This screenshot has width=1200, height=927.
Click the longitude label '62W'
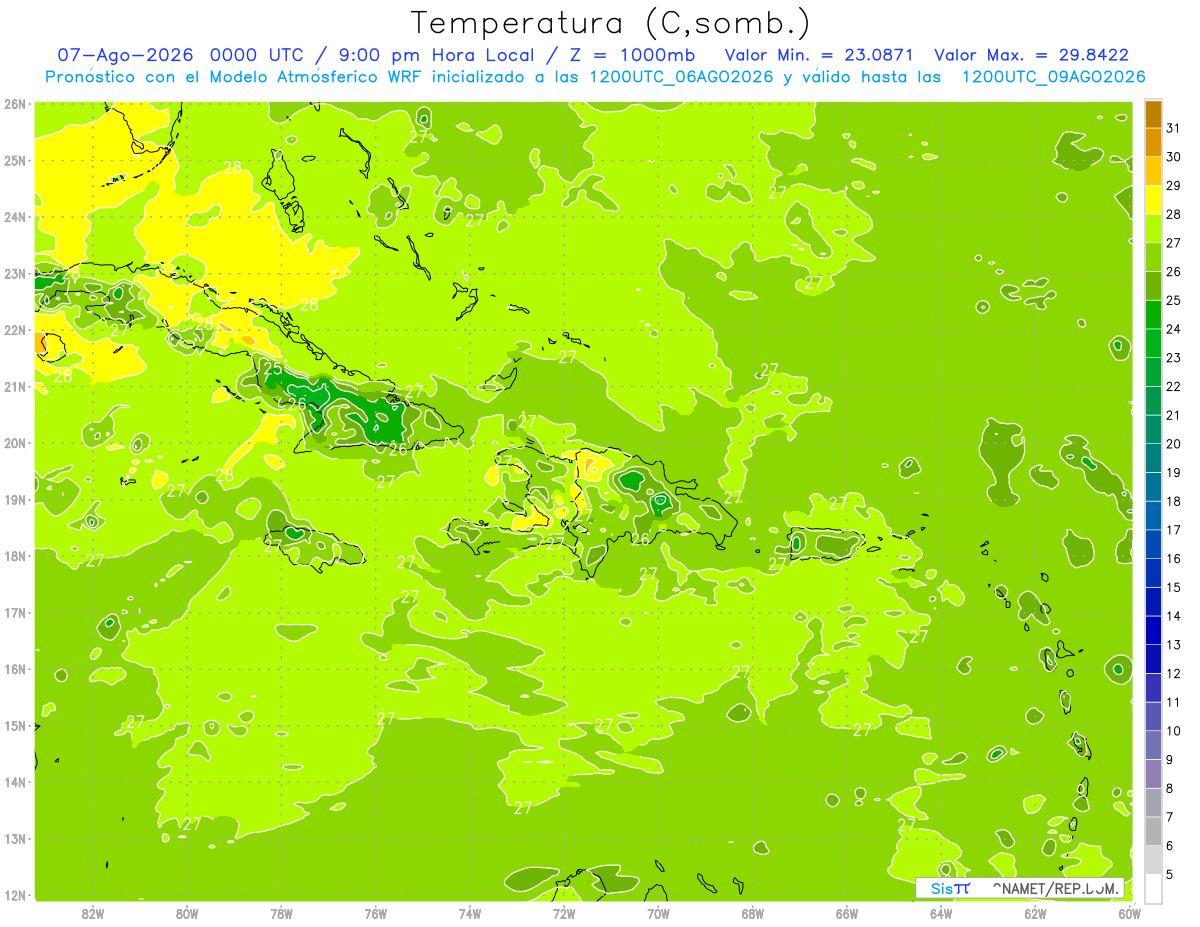tap(1035, 914)
